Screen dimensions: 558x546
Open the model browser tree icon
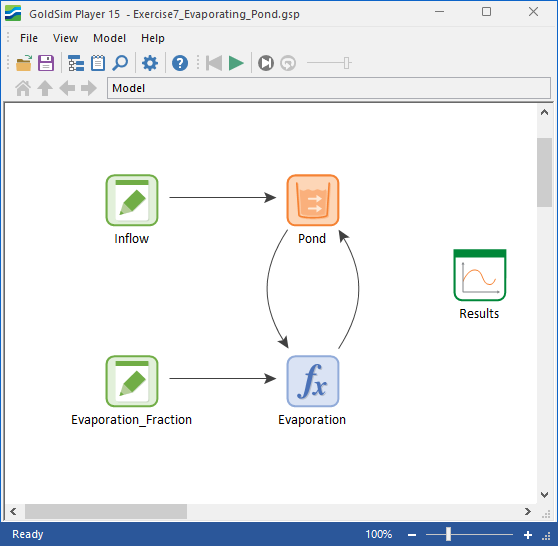tap(76, 63)
